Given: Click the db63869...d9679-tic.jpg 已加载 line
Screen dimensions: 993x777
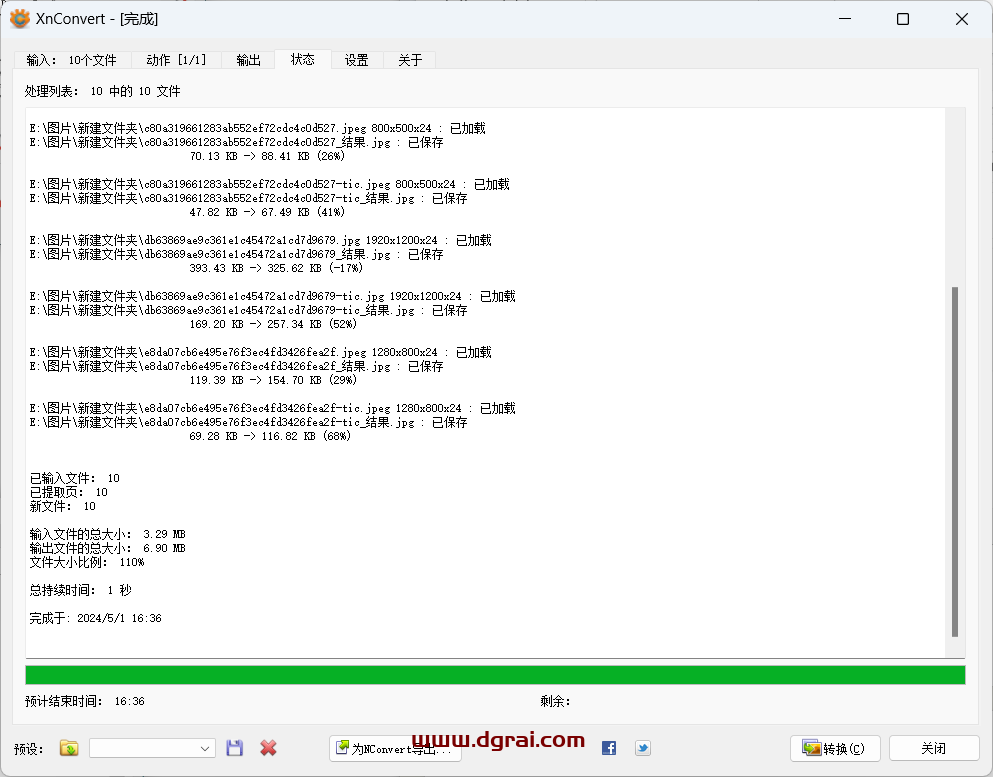Looking at the screenshot, I should (272, 296).
